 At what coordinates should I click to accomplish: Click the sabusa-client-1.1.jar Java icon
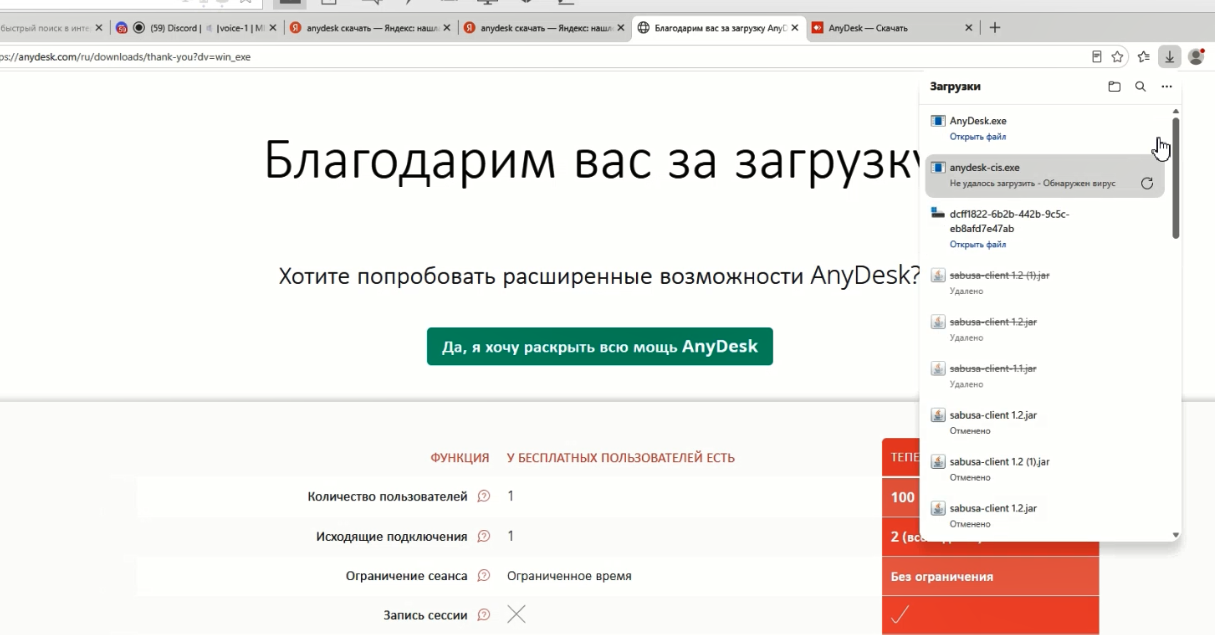coord(938,368)
